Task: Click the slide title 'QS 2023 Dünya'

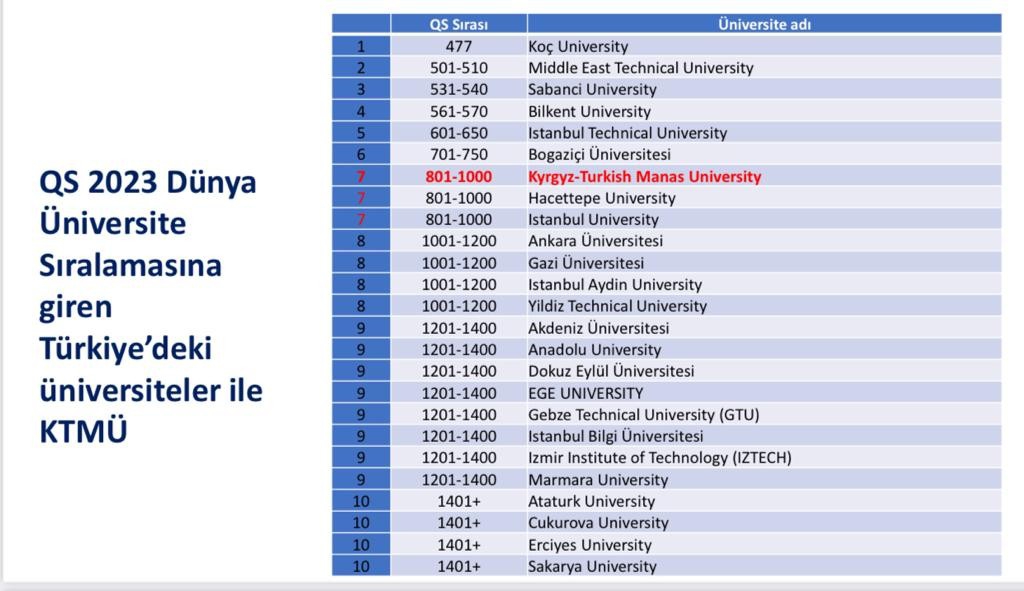Action: pos(148,182)
